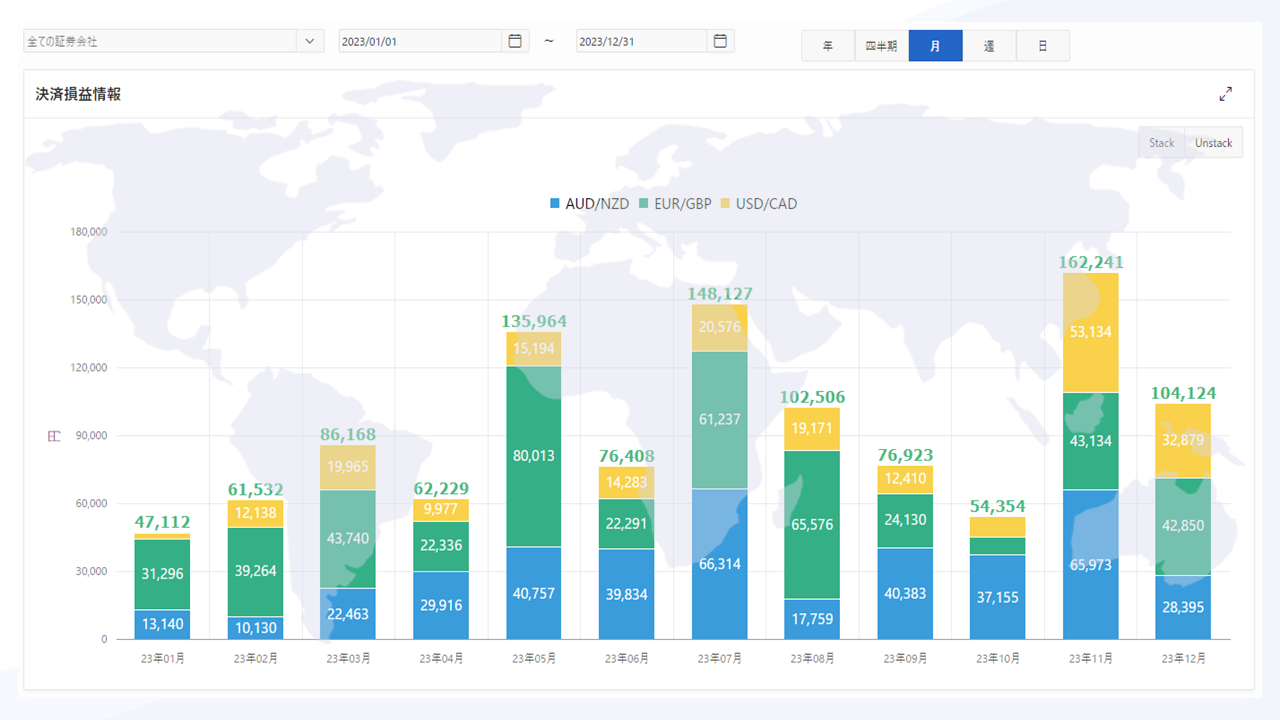1280x720 pixels.
Task: Click the 28,395 AUD/NZD bar segment
Action: click(1183, 607)
